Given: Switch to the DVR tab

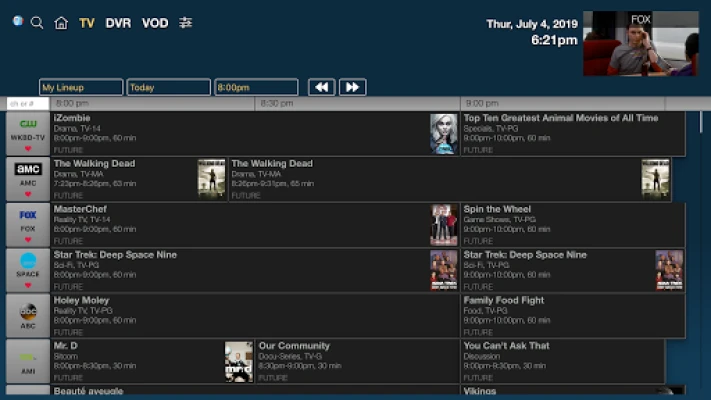Looking at the screenshot, I should [x=118, y=23].
